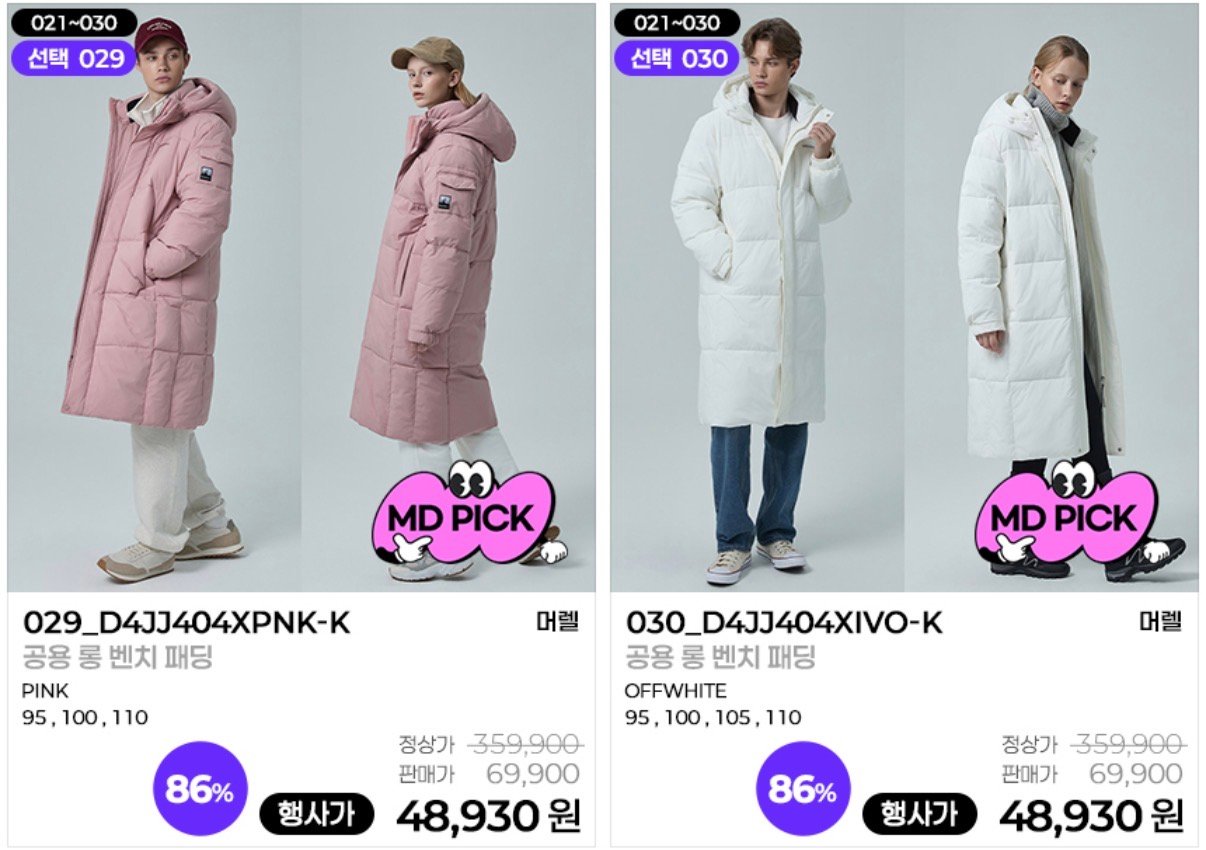
Task: Click the 86% discount badge for item 030
Action: [x=802, y=789]
